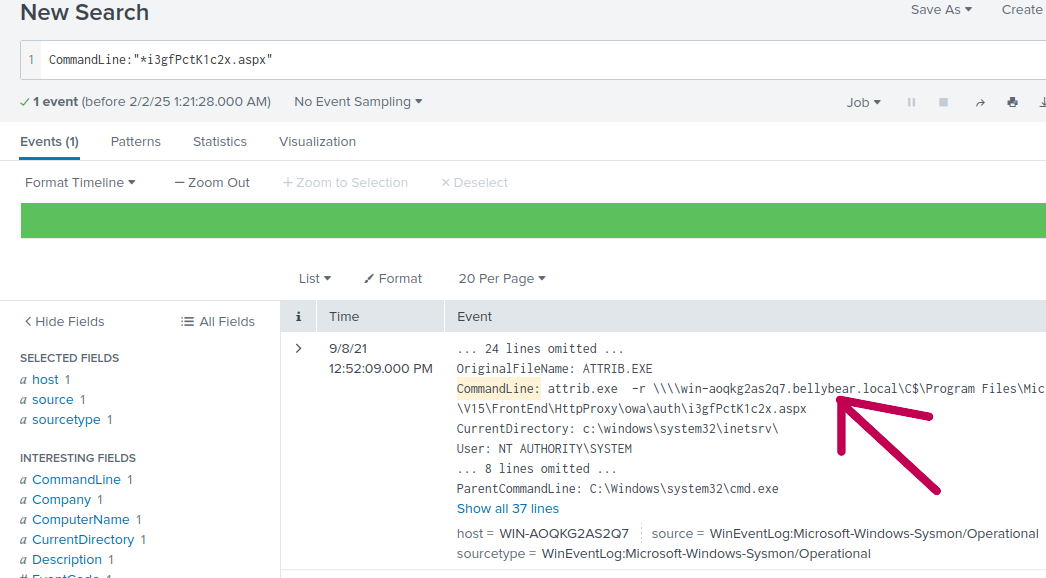This screenshot has width=1046, height=578.
Task: Expand the No Event Sampling dropdown
Action: coord(358,102)
